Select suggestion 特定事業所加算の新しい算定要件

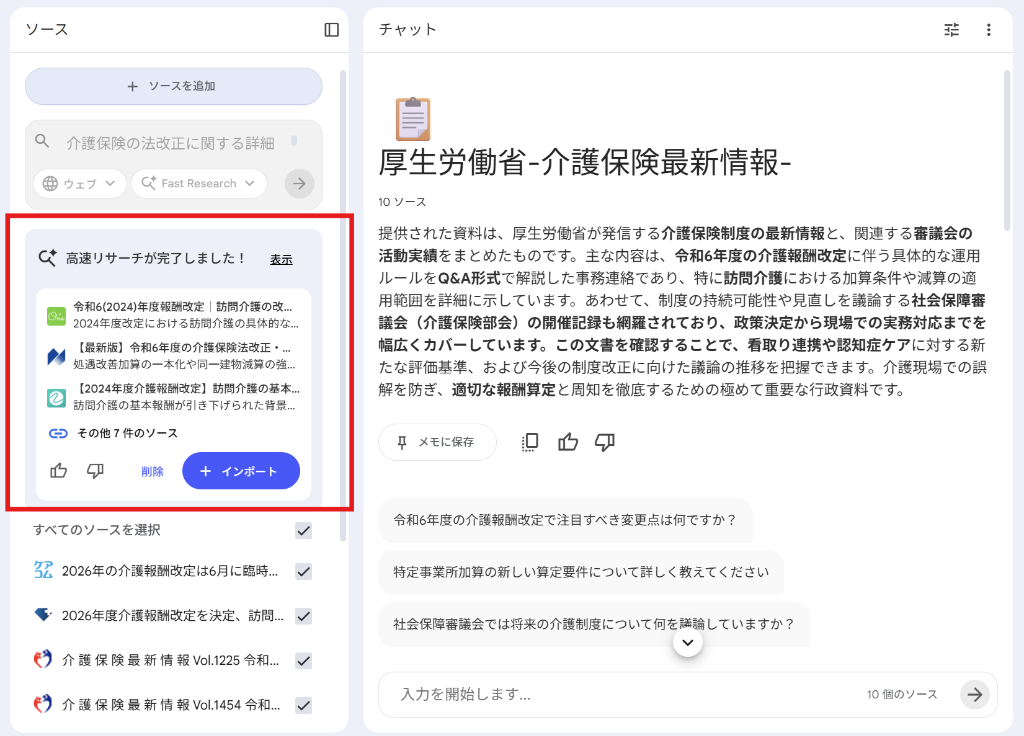581,572
